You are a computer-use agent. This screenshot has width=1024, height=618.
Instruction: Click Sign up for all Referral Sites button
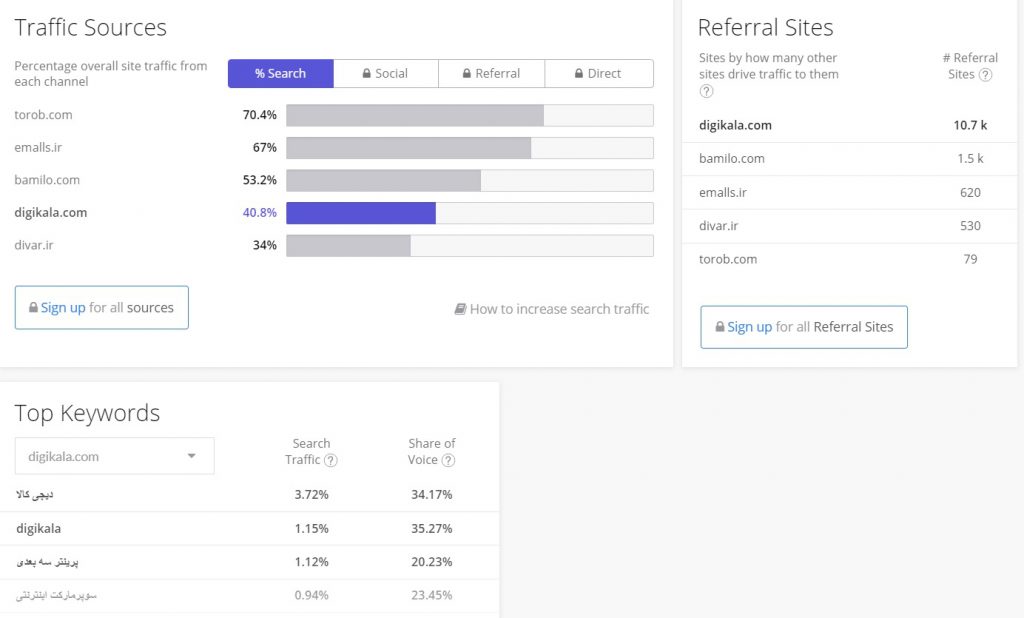click(804, 327)
